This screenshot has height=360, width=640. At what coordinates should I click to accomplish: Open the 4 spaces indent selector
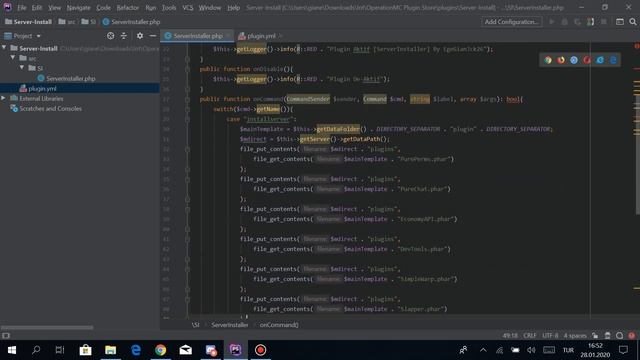pyautogui.click(x=575, y=336)
